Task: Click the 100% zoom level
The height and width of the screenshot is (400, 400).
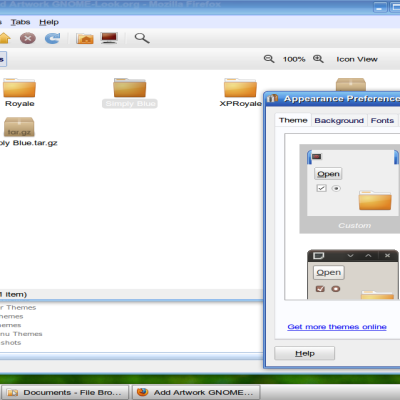Action: click(x=294, y=59)
